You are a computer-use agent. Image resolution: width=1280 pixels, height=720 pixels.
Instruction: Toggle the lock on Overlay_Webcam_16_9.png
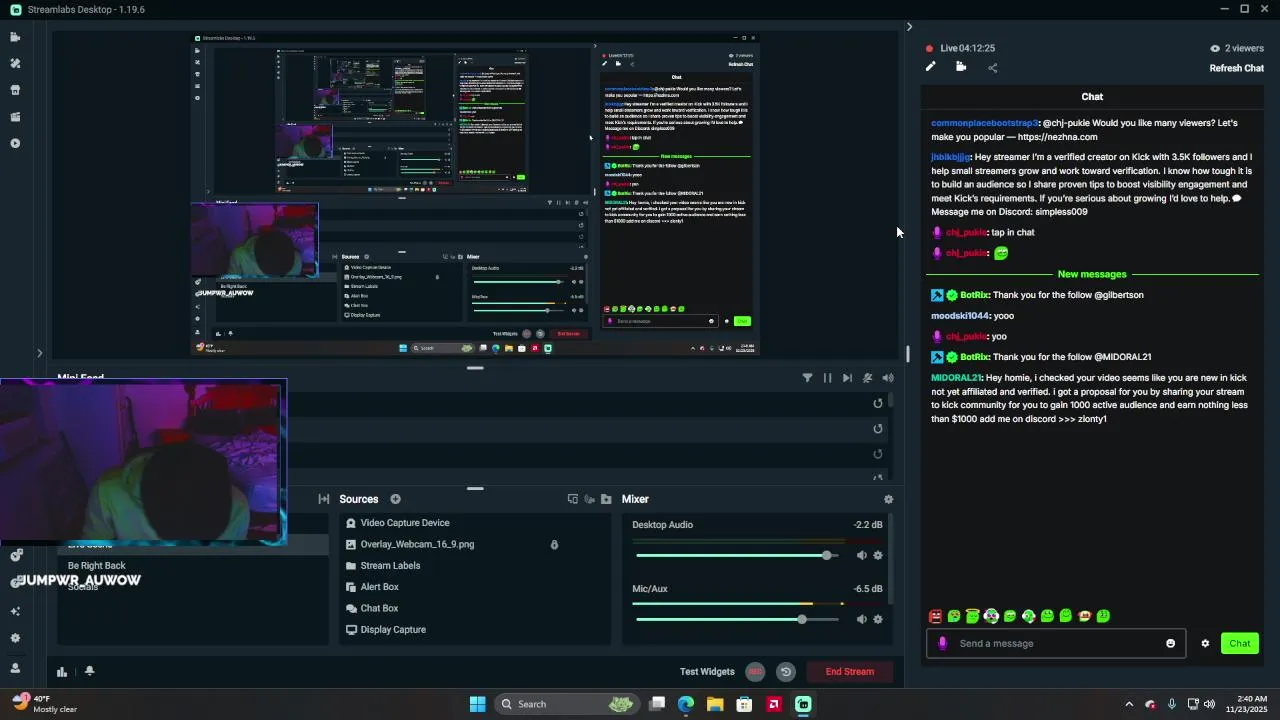[x=554, y=544]
